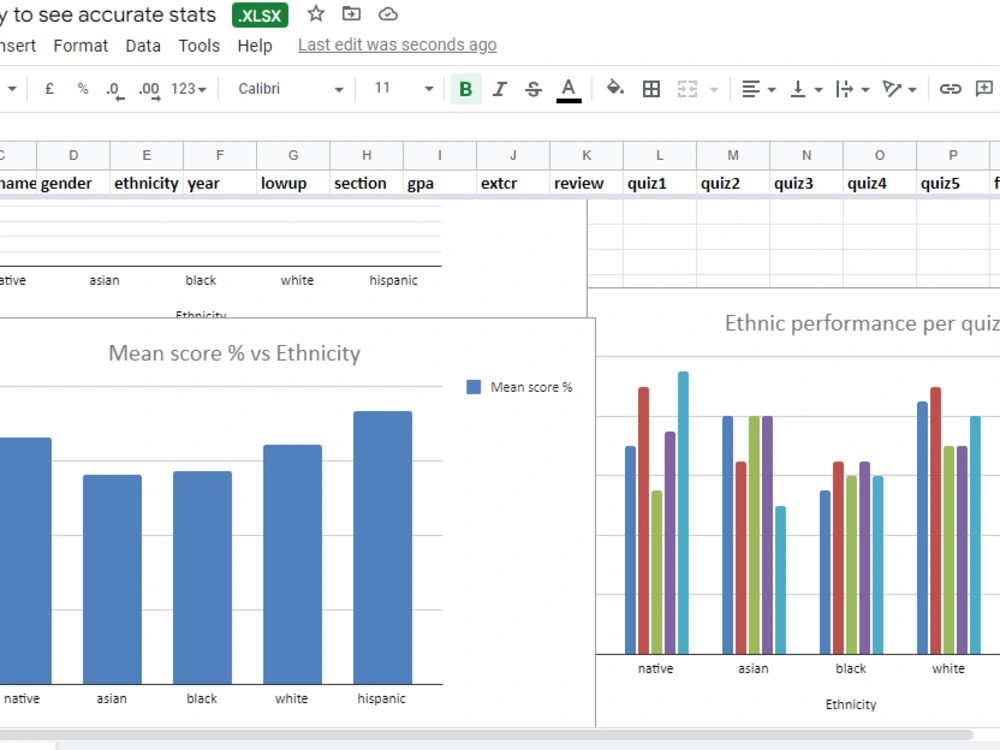Open the font size 11 dropdown
Screen dimensions: 1000x750
click(x=404, y=89)
